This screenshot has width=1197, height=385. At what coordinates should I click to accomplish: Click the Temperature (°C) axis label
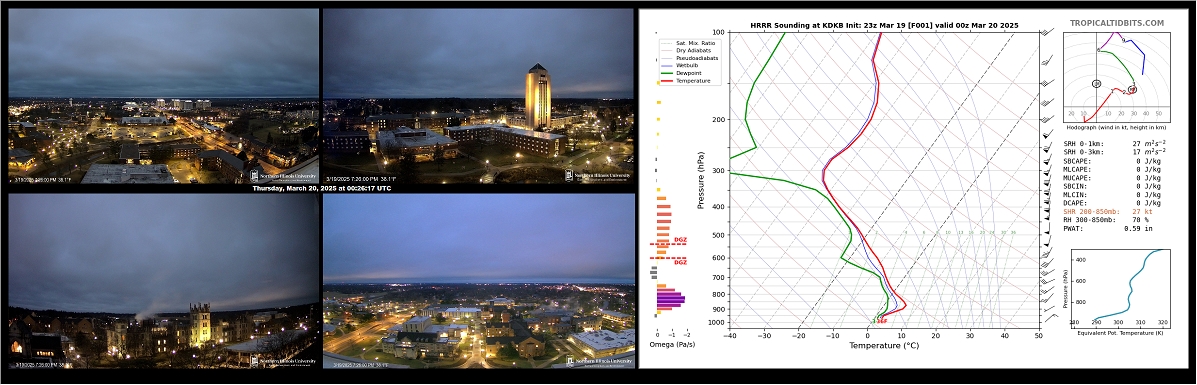884,345
